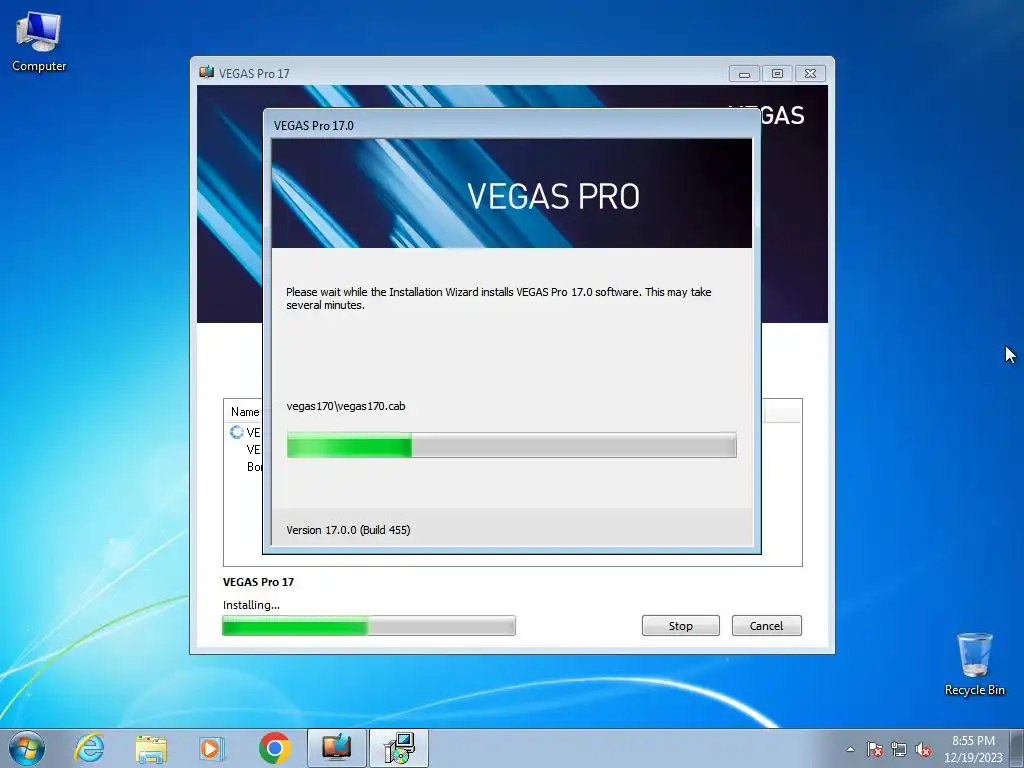
Task: Click the spinning status icon in the list
Action: pos(236,432)
